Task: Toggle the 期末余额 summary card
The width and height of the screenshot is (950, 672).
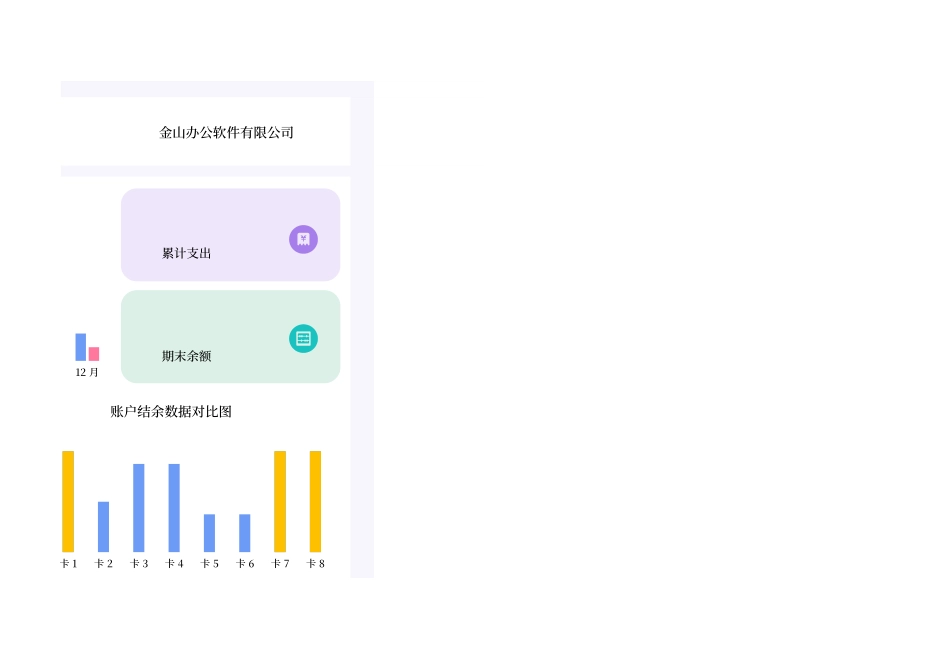Action: (230, 336)
